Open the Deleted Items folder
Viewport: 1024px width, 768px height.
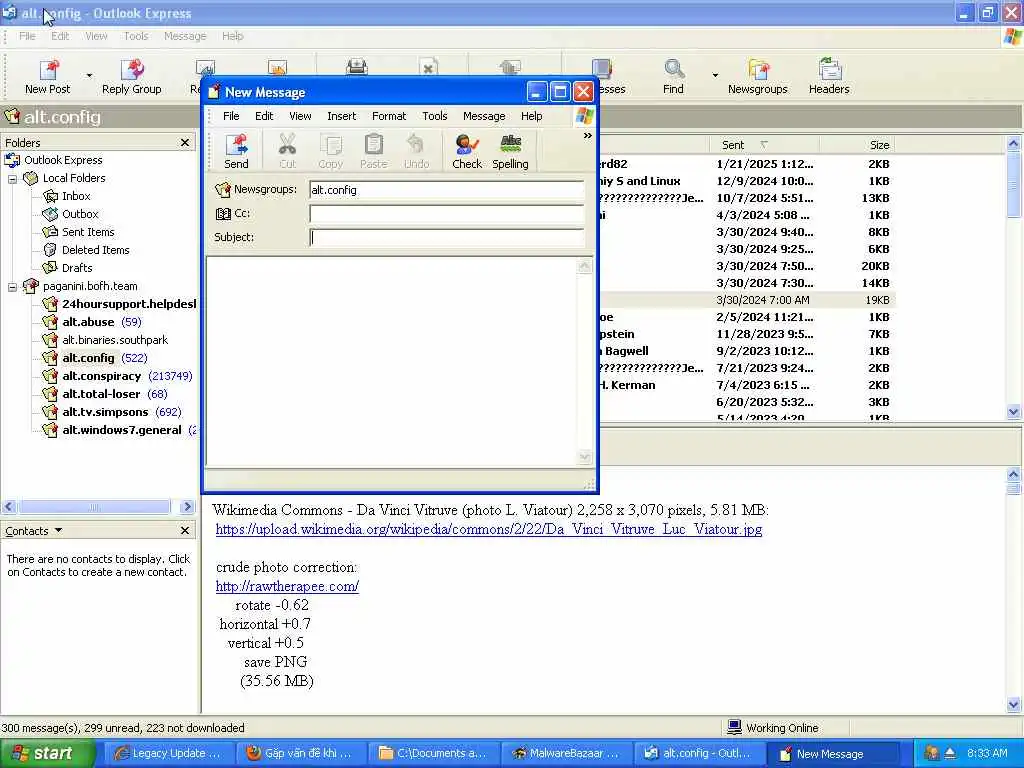click(95, 249)
